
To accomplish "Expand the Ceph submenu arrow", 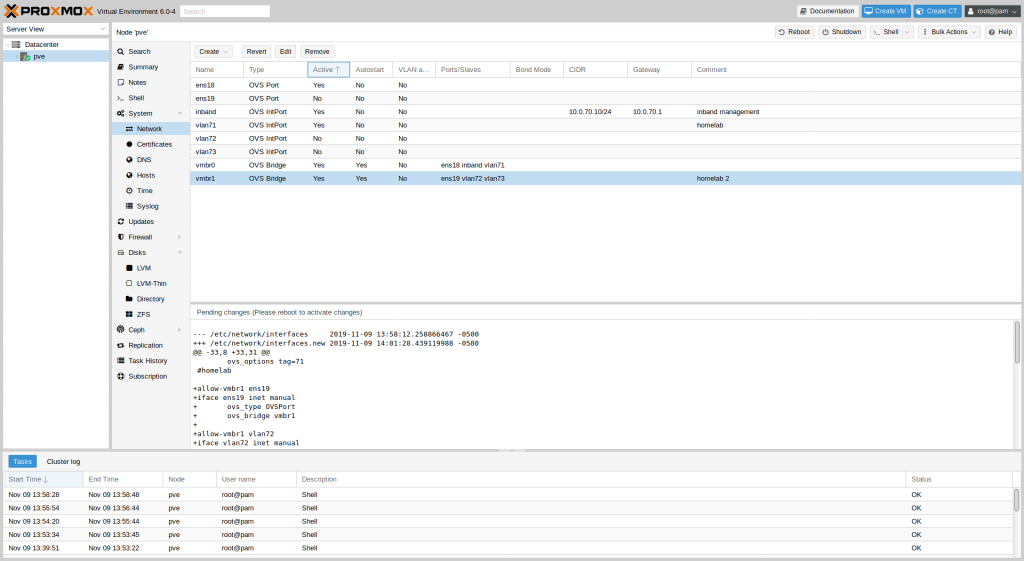I will pyautogui.click(x=180, y=330).
